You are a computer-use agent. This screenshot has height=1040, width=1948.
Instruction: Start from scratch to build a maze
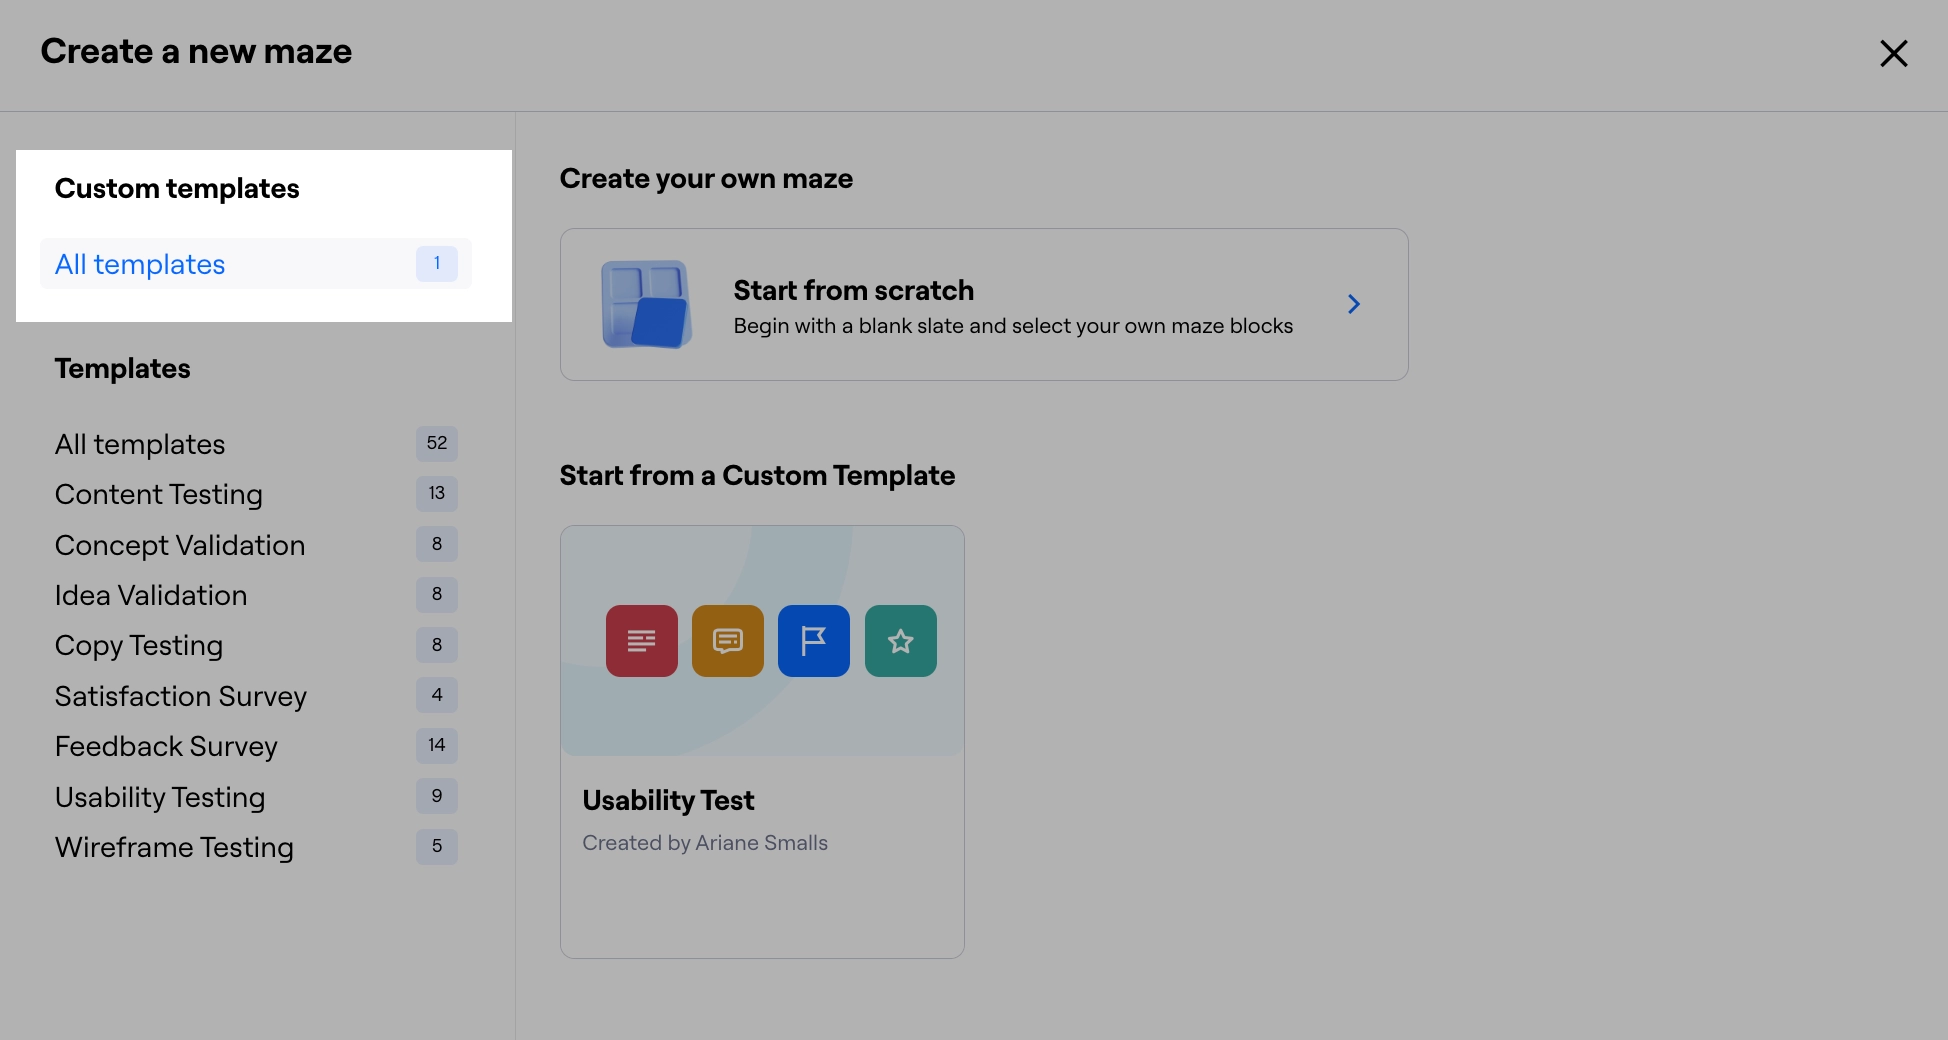click(x=983, y=304)
